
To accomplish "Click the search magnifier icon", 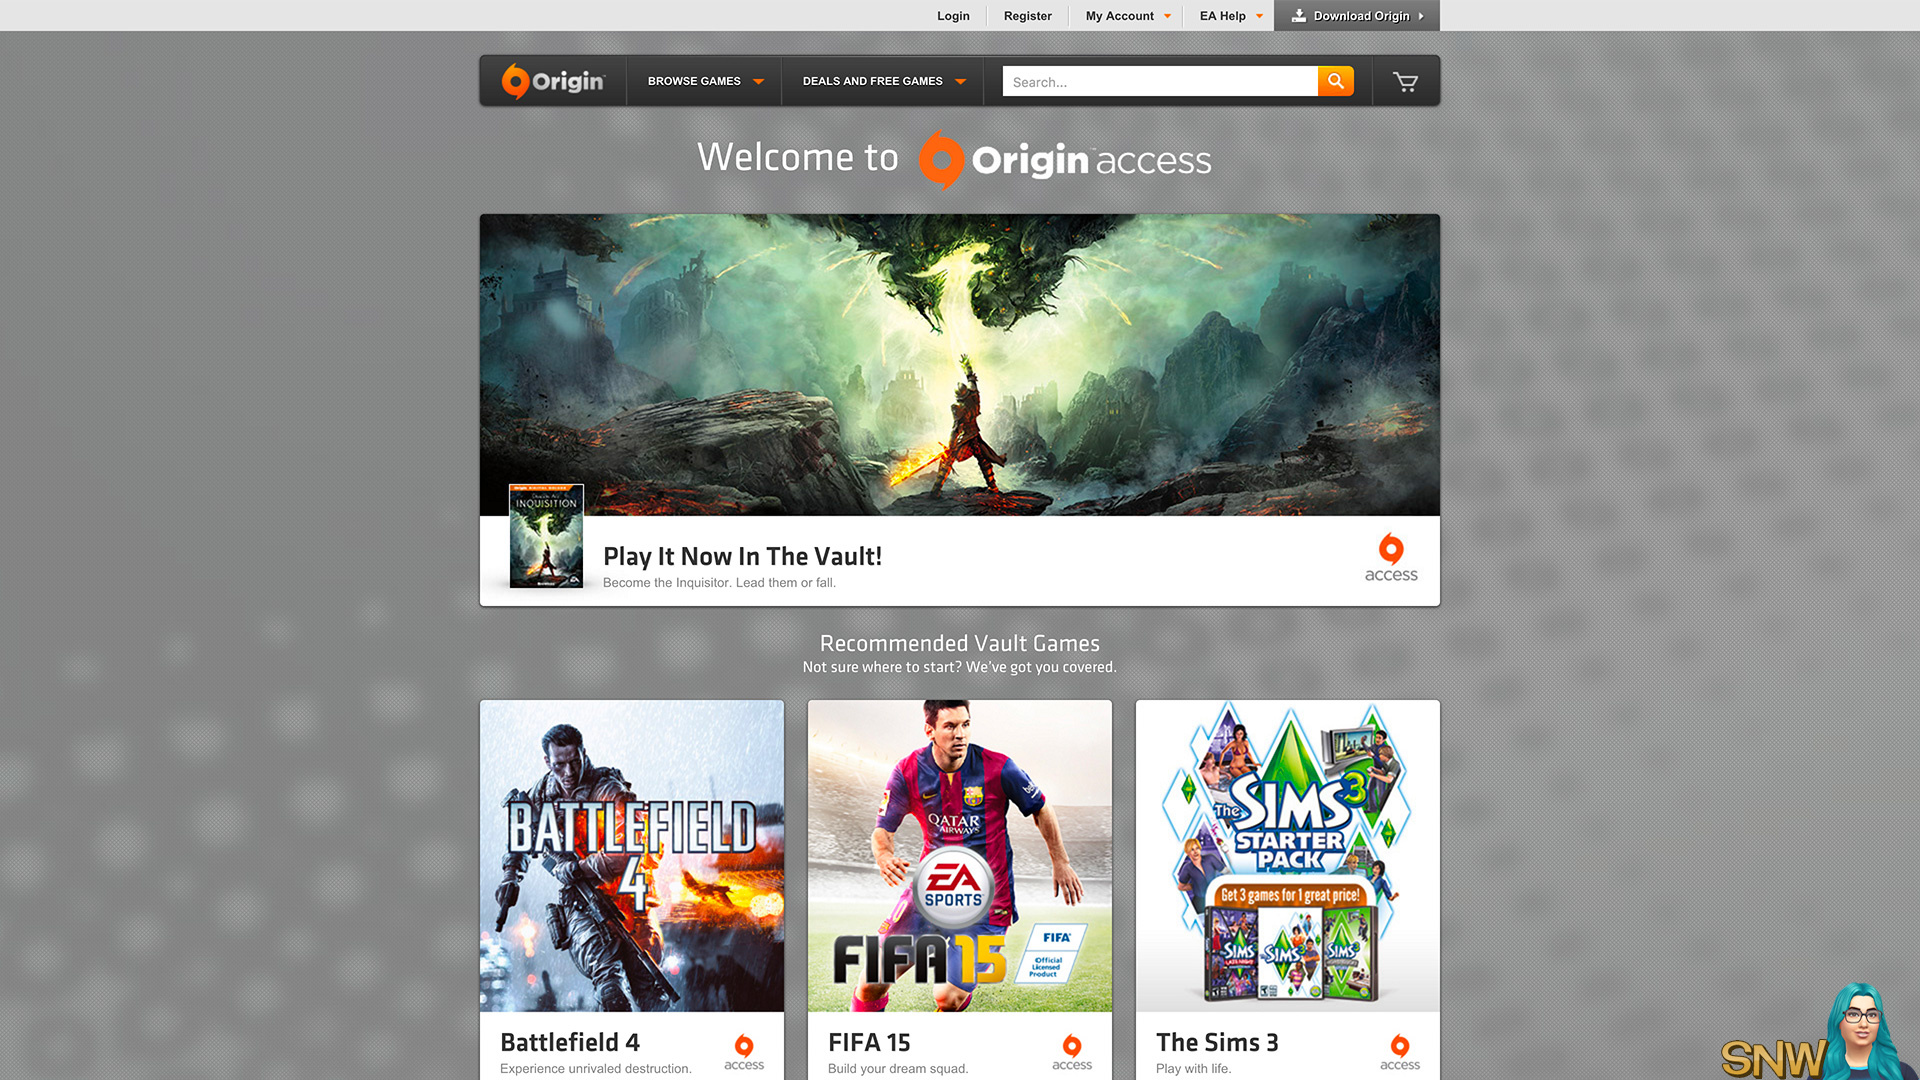I will pyautogui.click(x=1335, y=82).
